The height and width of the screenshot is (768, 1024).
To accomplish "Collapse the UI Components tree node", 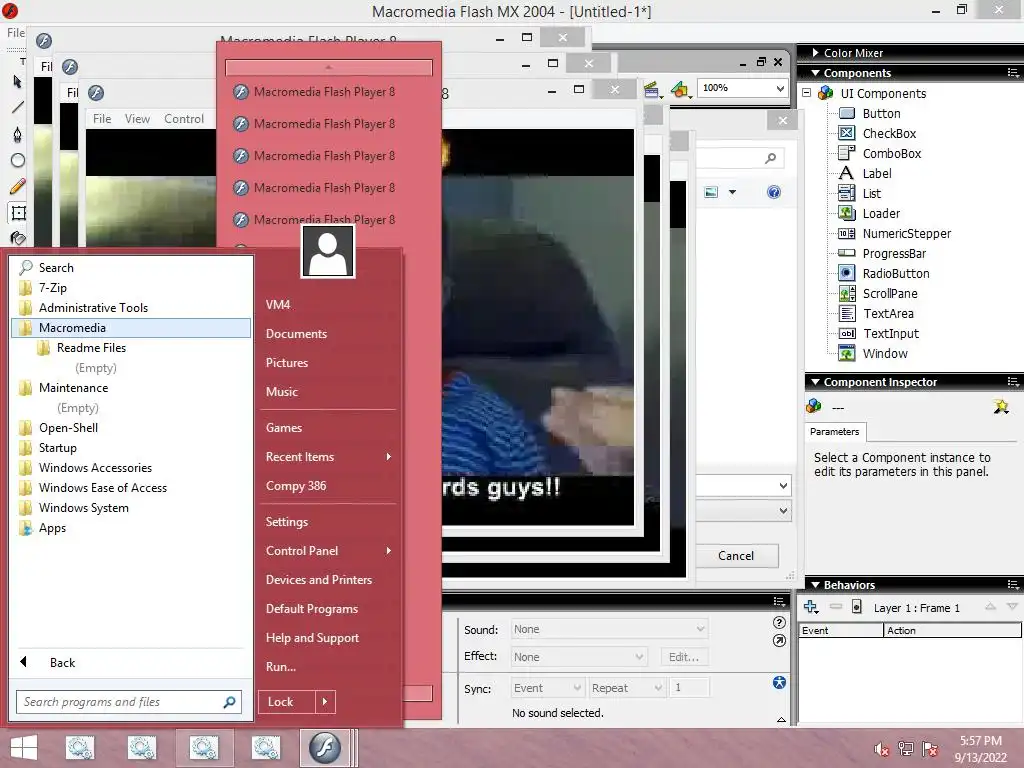I will [x=807, y=93].
